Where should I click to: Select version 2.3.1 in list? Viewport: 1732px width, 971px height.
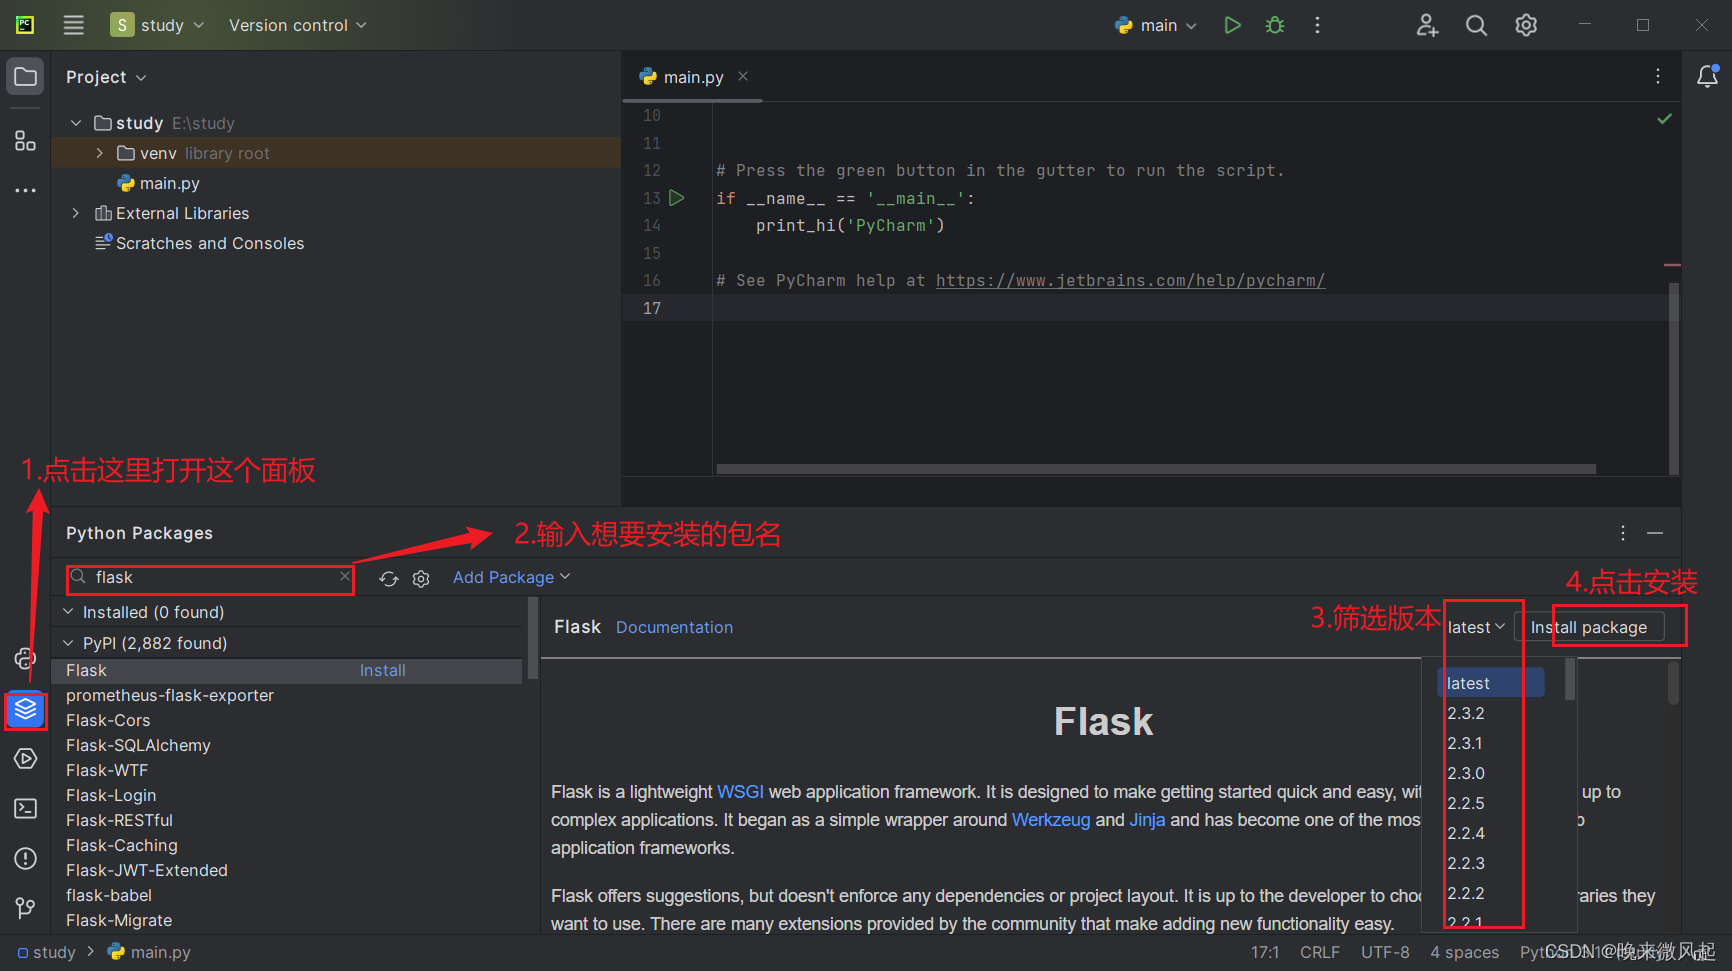coord(1465,743)
